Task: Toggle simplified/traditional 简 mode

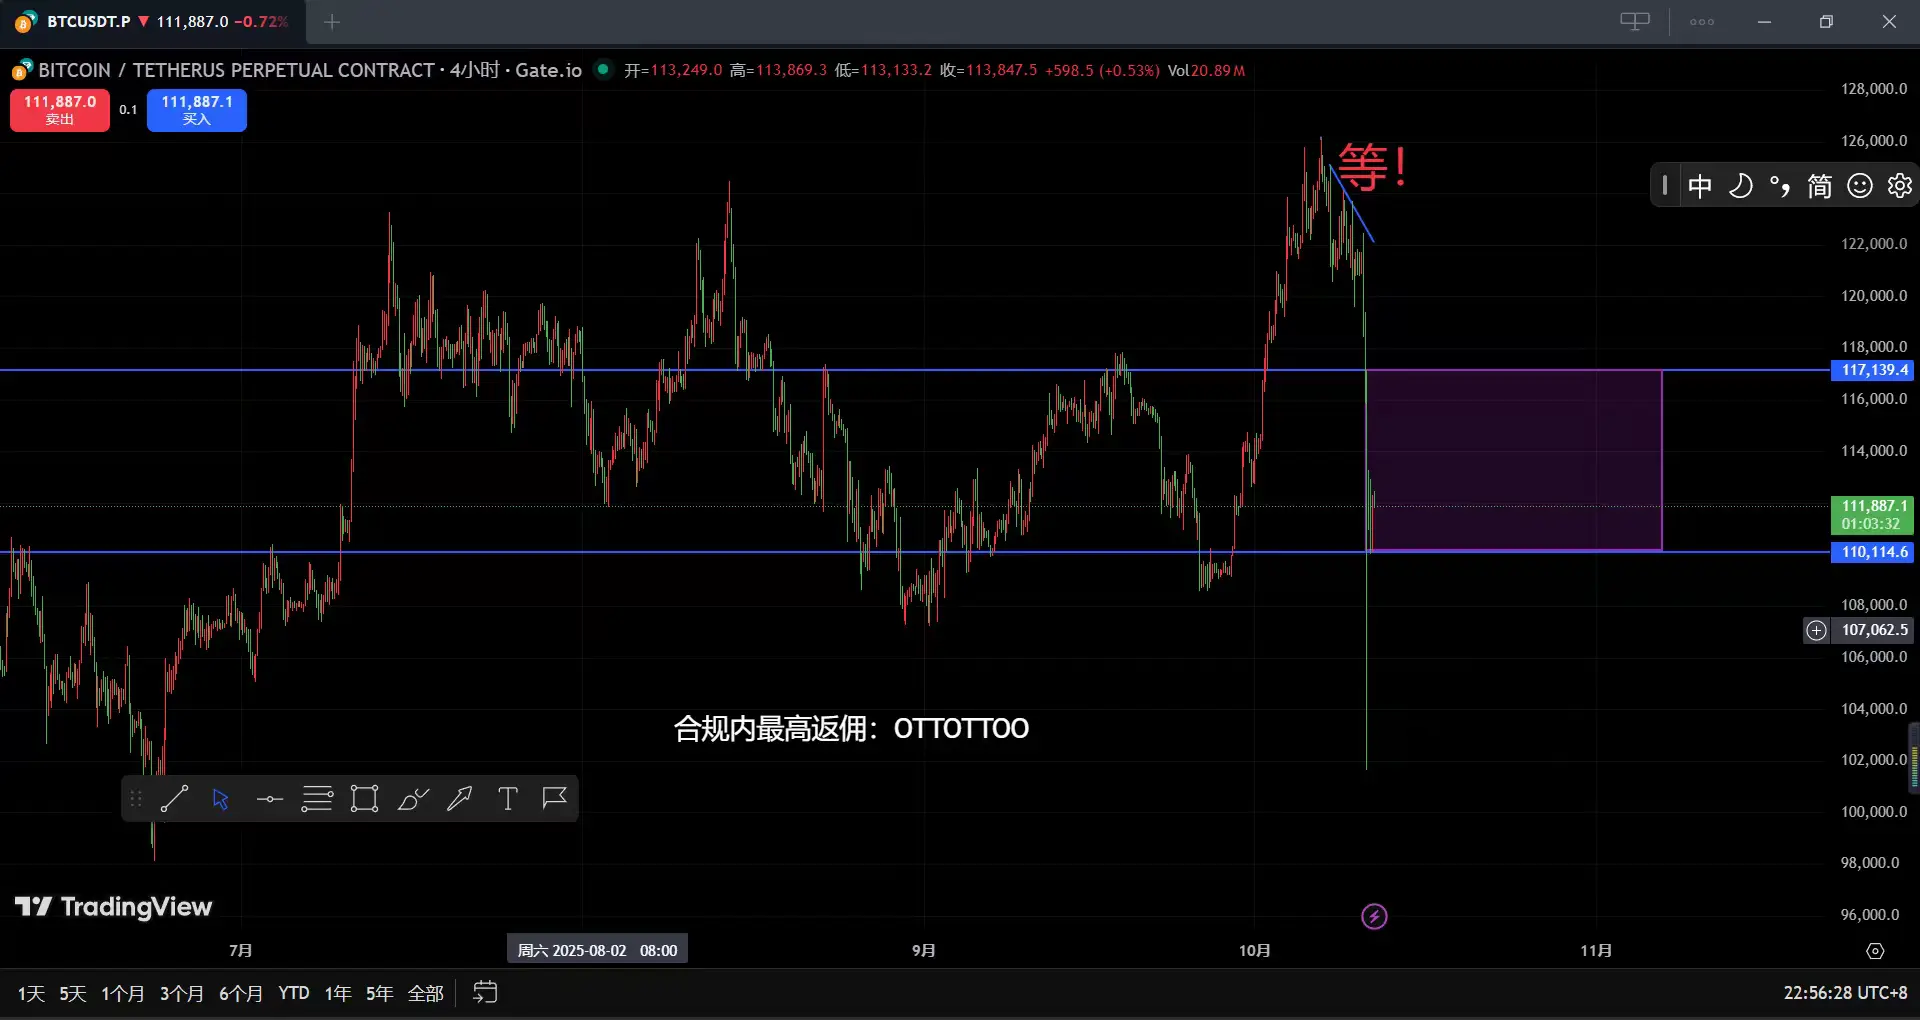Action: [1820, 186]
